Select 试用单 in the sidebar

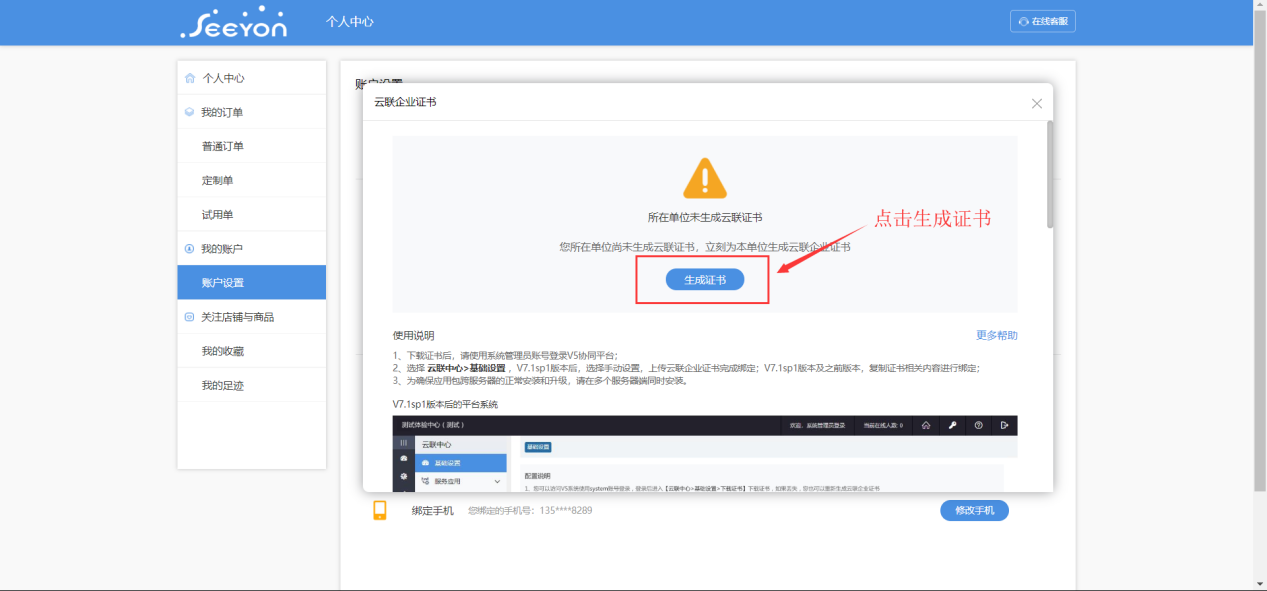pos(252,214)
